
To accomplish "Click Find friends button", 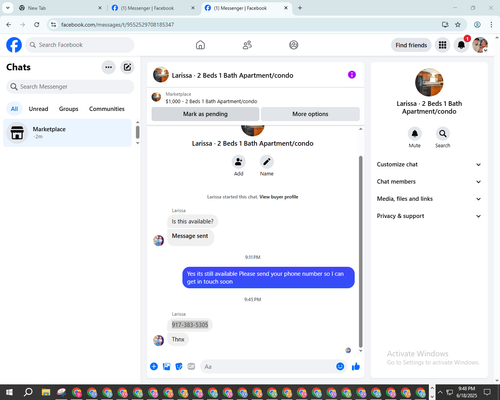I will (x=411, y=45).
